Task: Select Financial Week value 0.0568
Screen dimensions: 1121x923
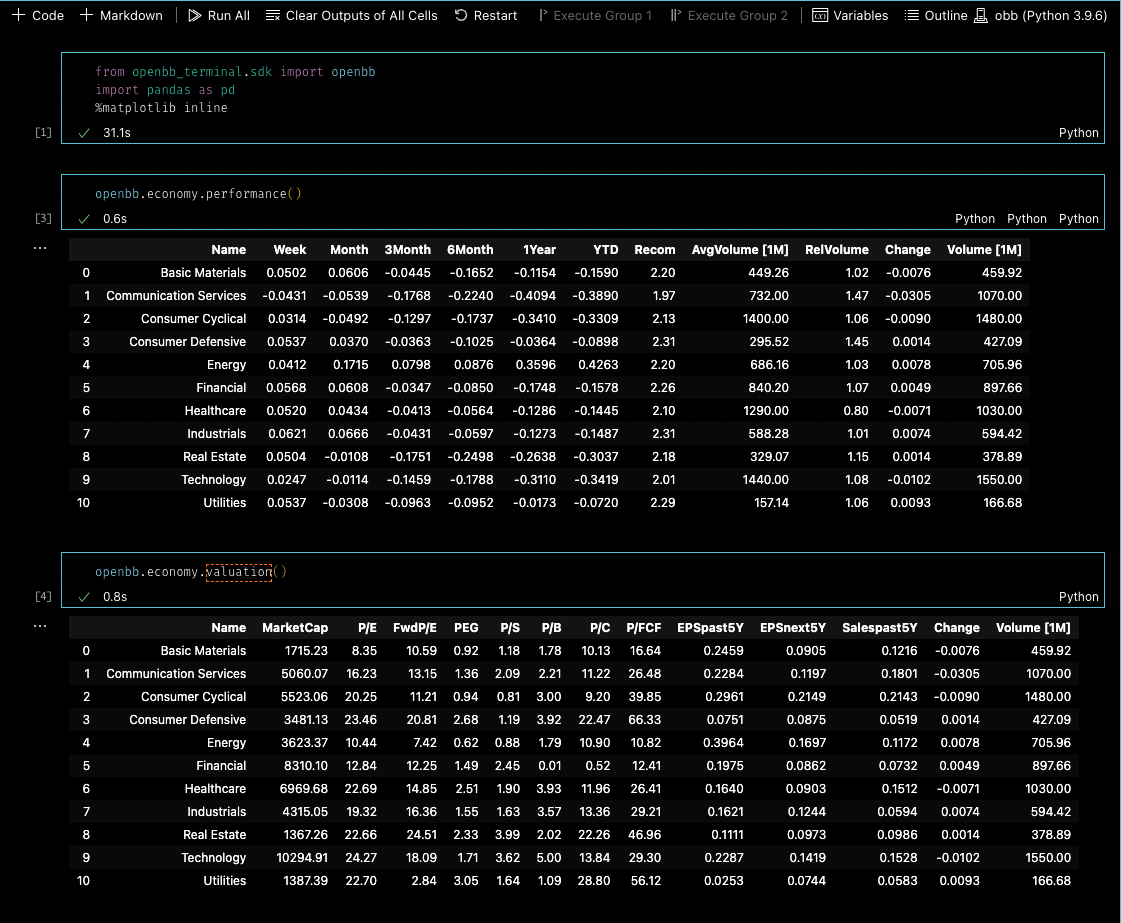Action: 286,388
